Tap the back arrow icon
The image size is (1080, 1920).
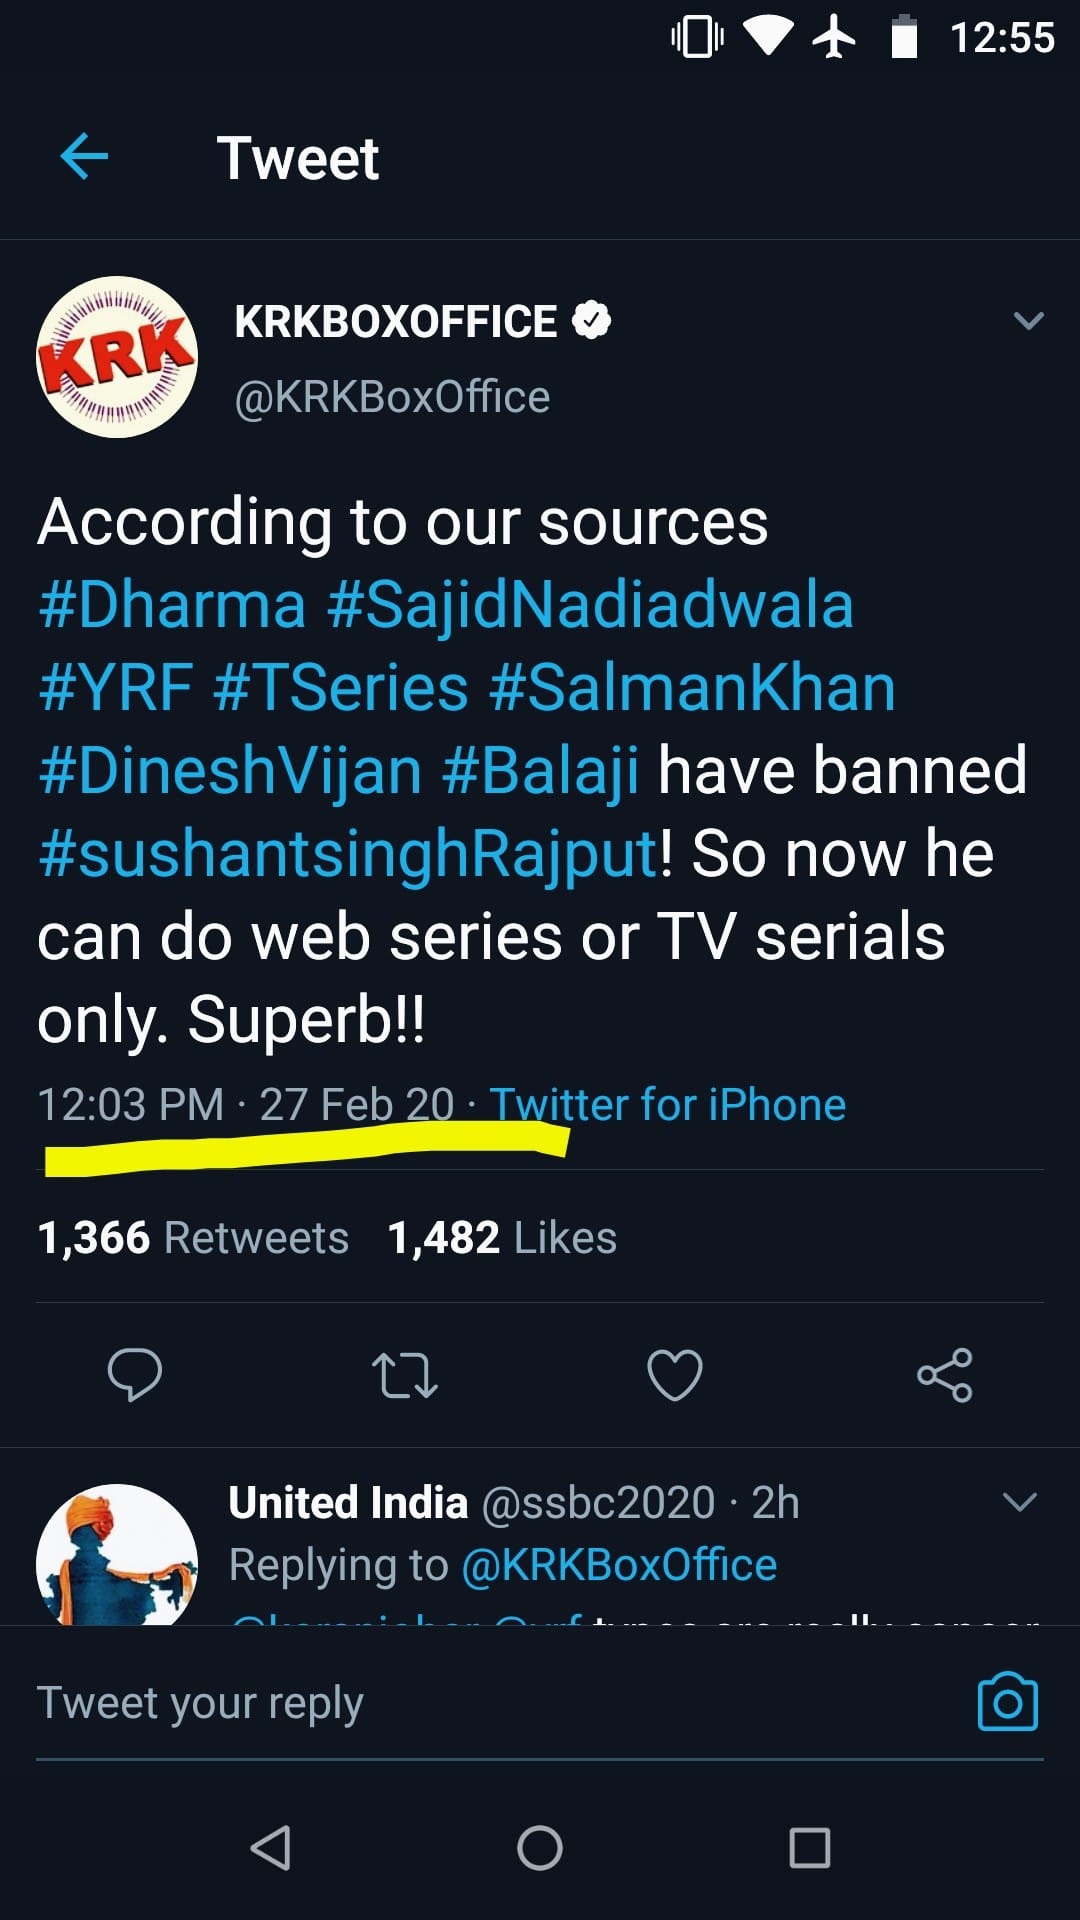[84, 157]
